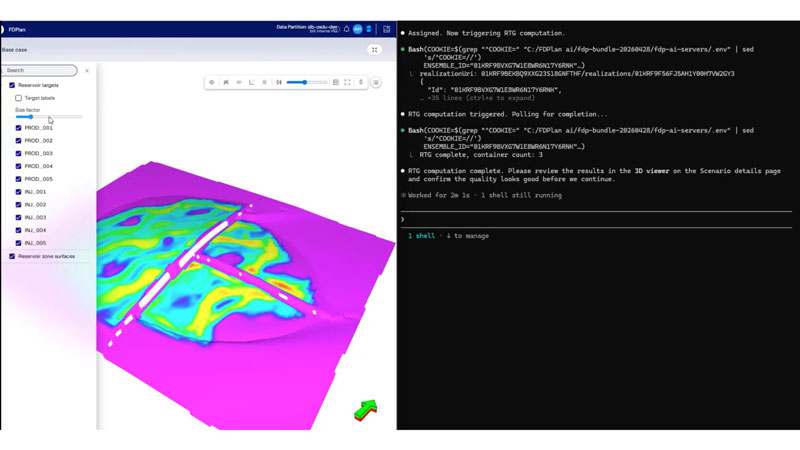Click the 'PROD_003' label text
Viewport: 800px width, 450px height.
tap(38, 154)
